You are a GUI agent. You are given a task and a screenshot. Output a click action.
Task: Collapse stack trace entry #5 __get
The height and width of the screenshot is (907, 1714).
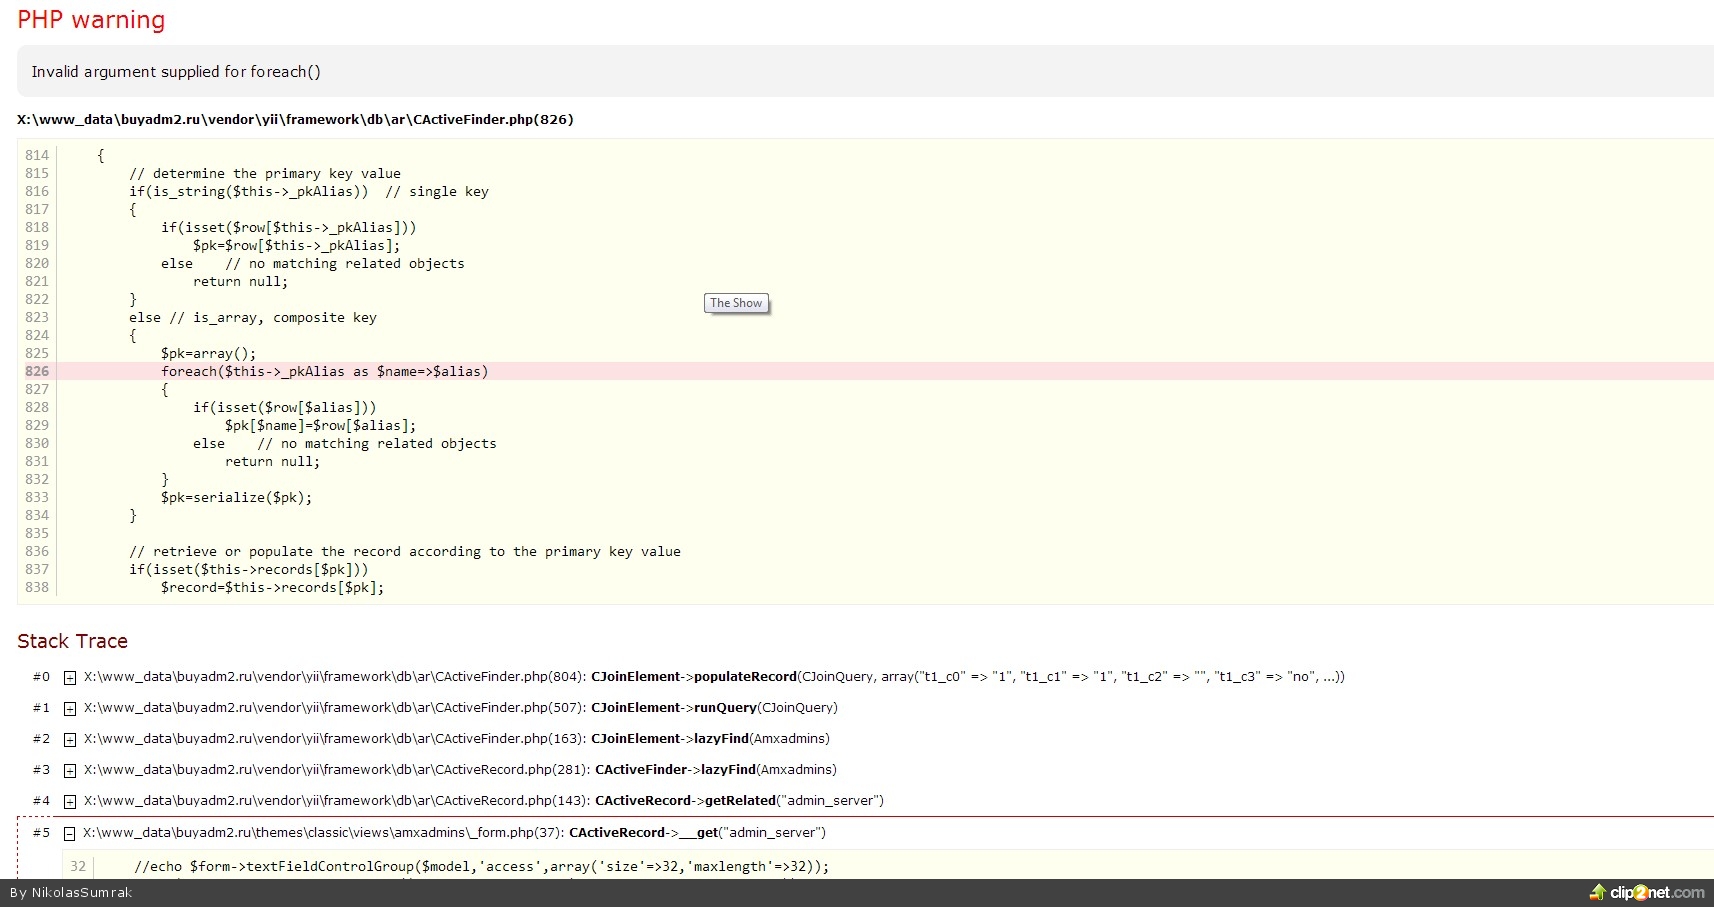(70, 834)
